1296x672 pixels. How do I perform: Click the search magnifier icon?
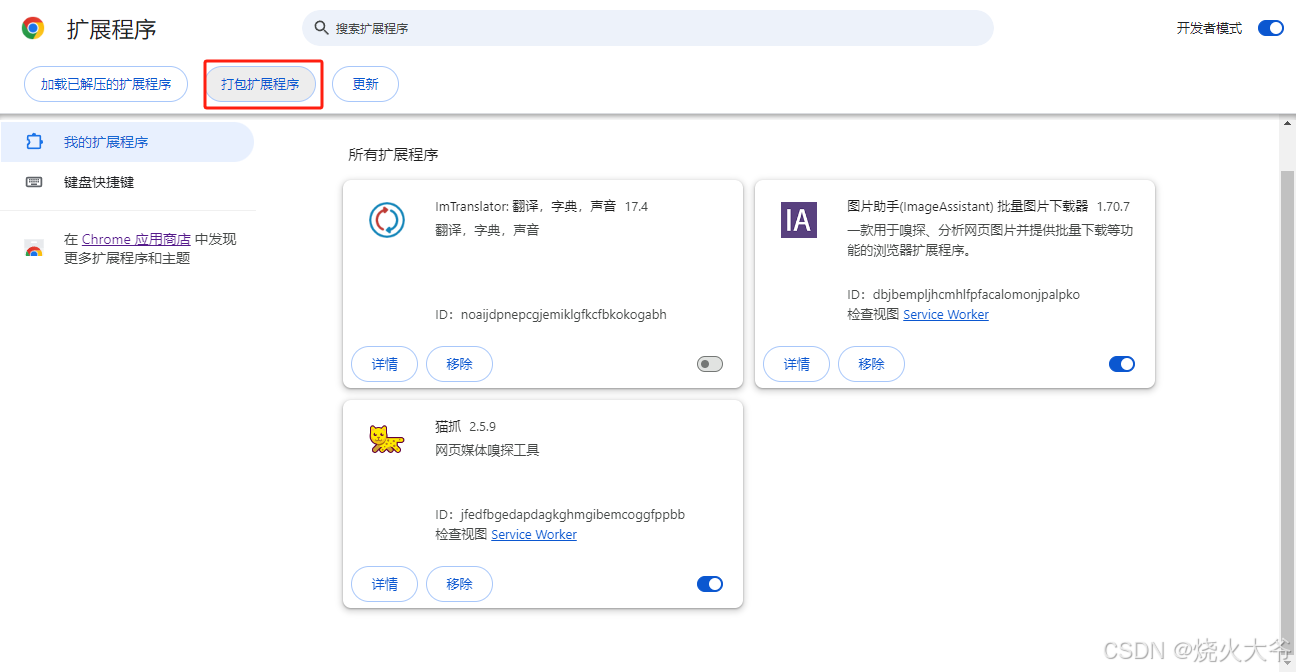coord(321,28)
